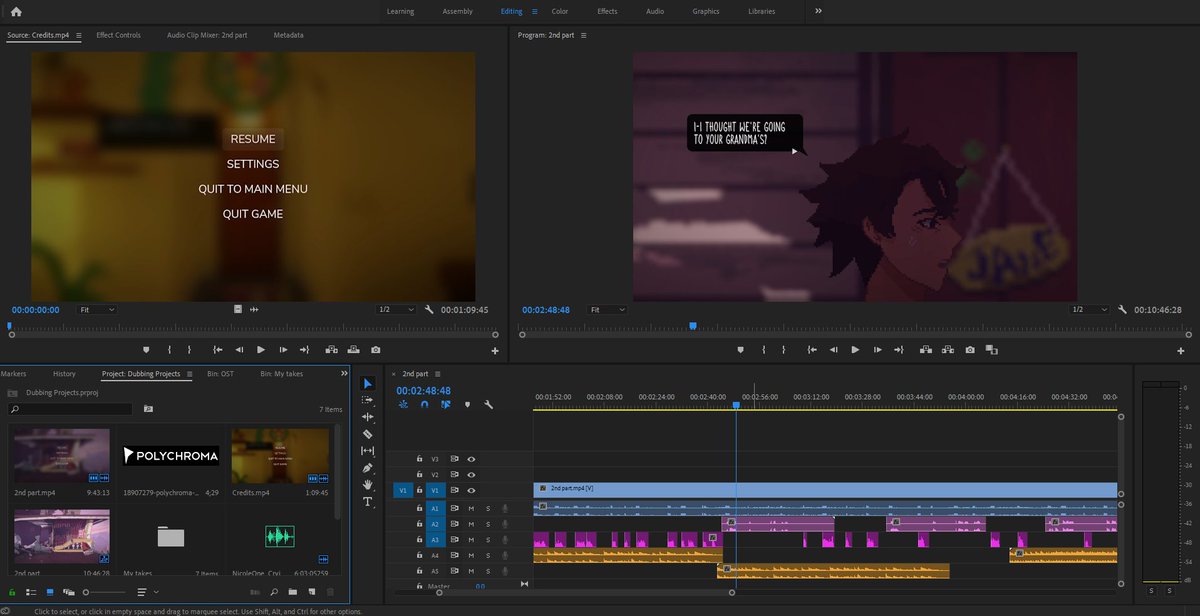Image resolution: width=1200 pixels, height=616 pixels.
Task: Play the Source monitor clip
Action: [261, 350]
